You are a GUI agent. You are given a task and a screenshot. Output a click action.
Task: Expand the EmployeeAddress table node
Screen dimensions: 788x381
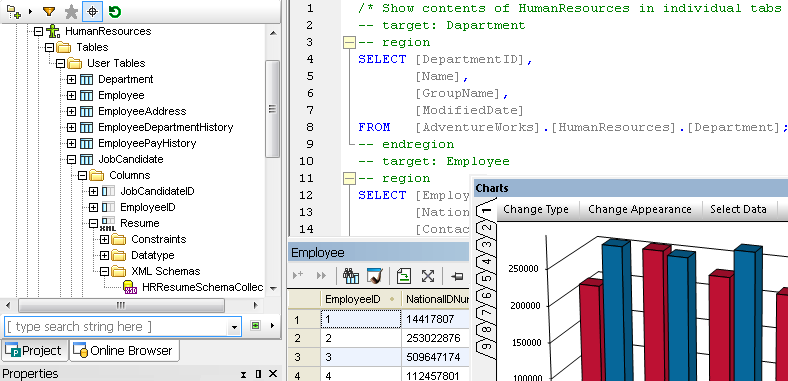(x=71, y=112)
